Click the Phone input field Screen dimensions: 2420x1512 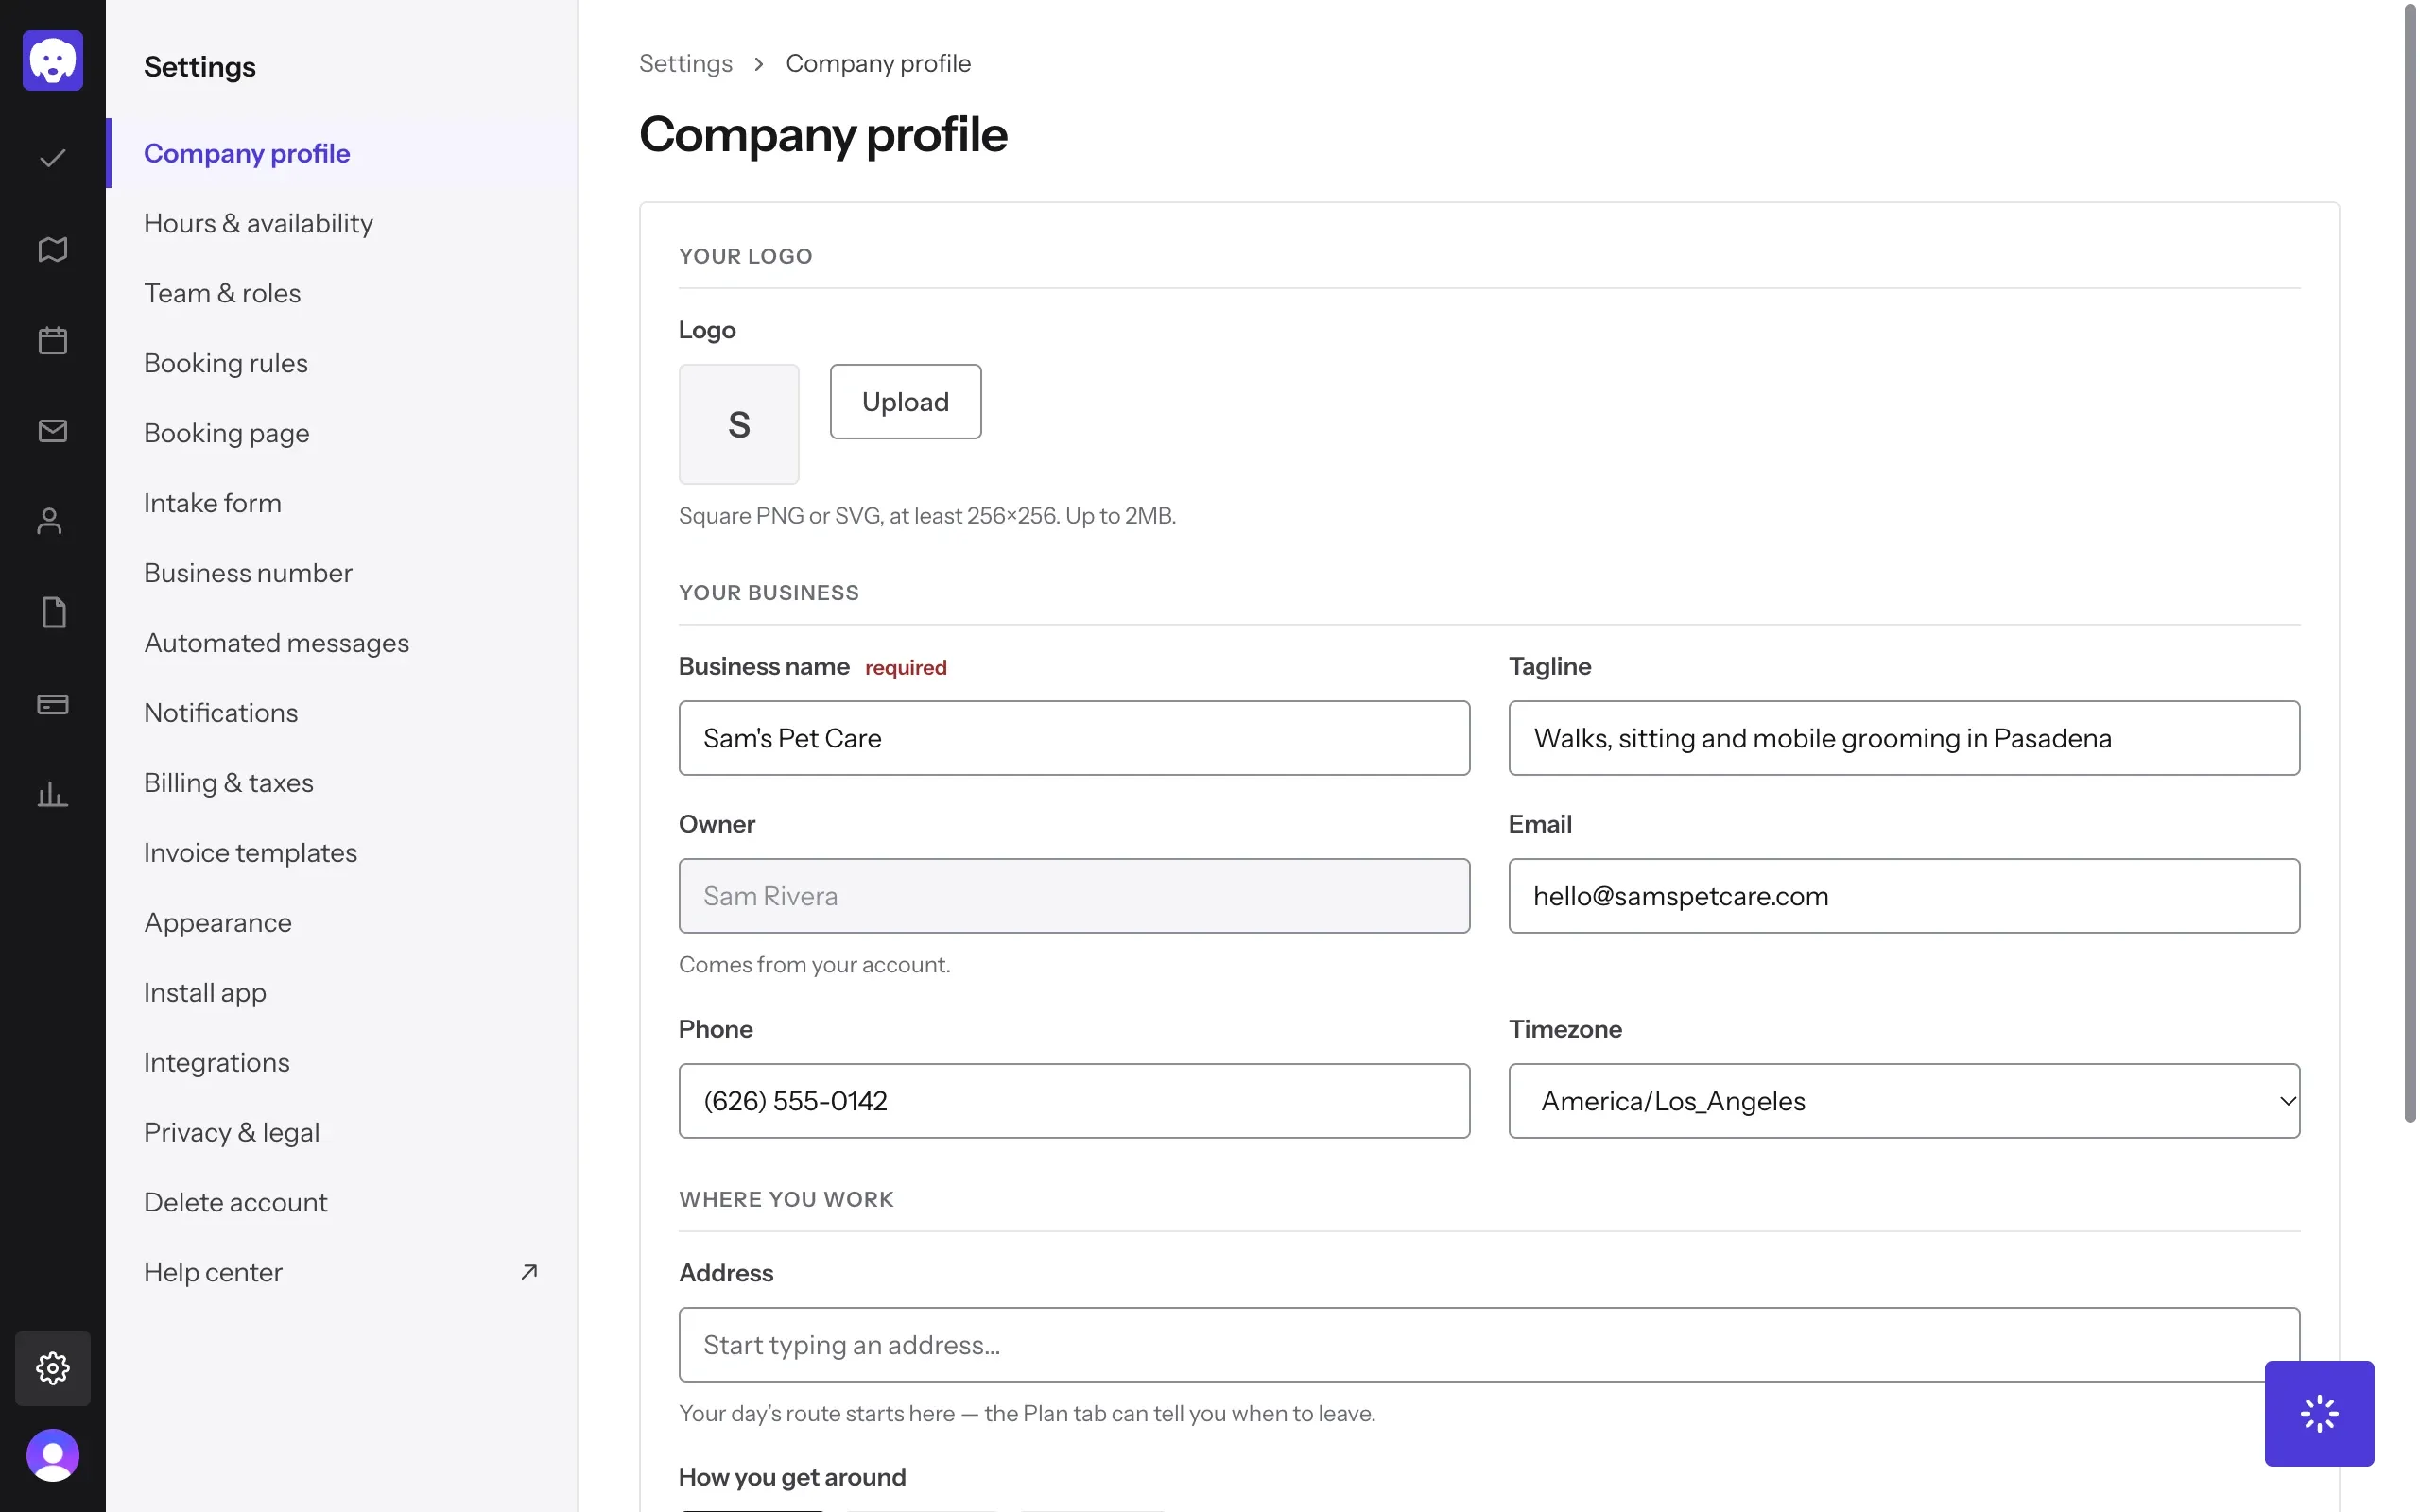point(1074,1101)
